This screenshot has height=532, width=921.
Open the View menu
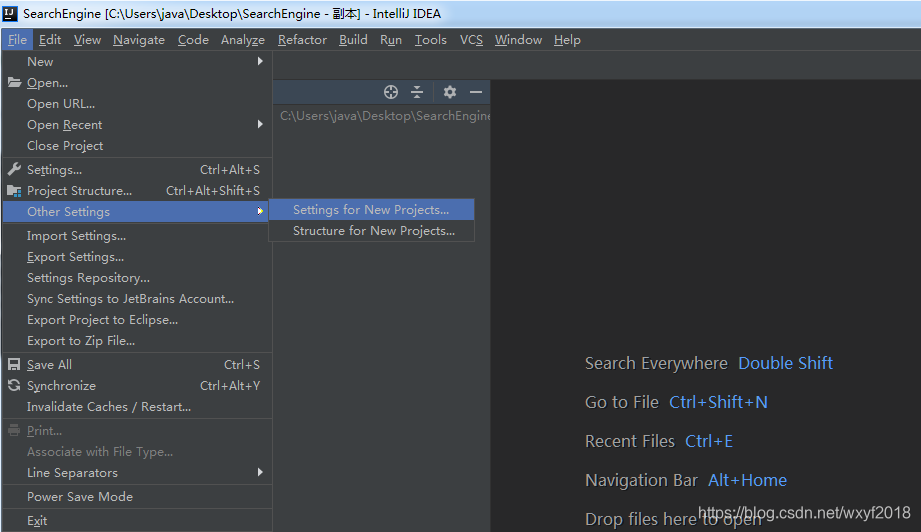coord(88,40)
